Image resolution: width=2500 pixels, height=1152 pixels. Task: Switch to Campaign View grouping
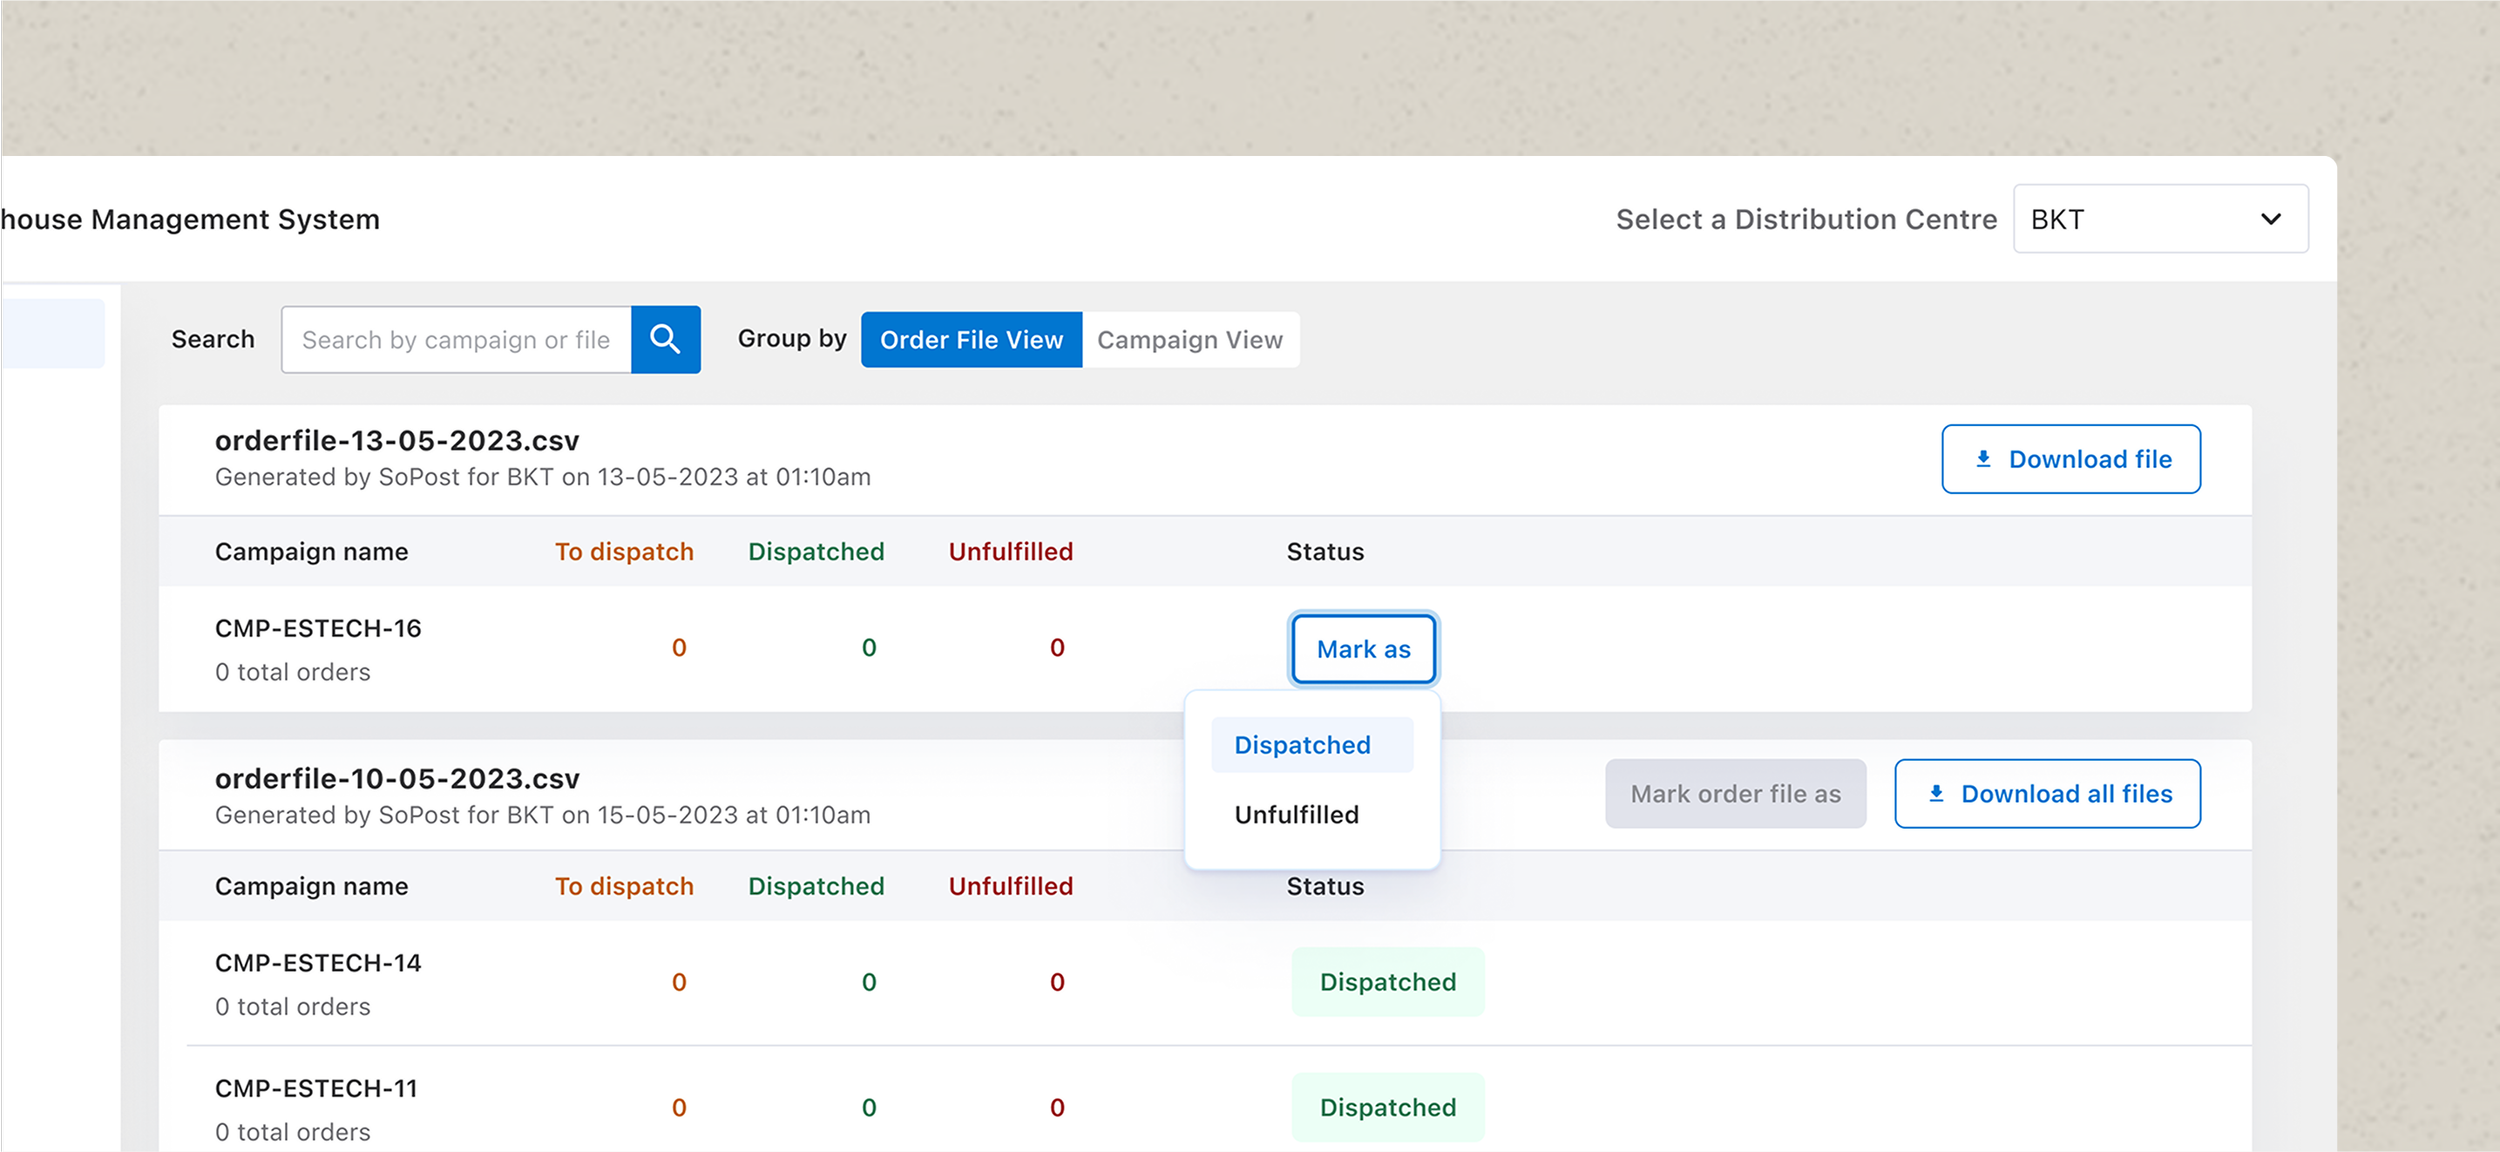pyautogui.click(x=1189, y=340)
